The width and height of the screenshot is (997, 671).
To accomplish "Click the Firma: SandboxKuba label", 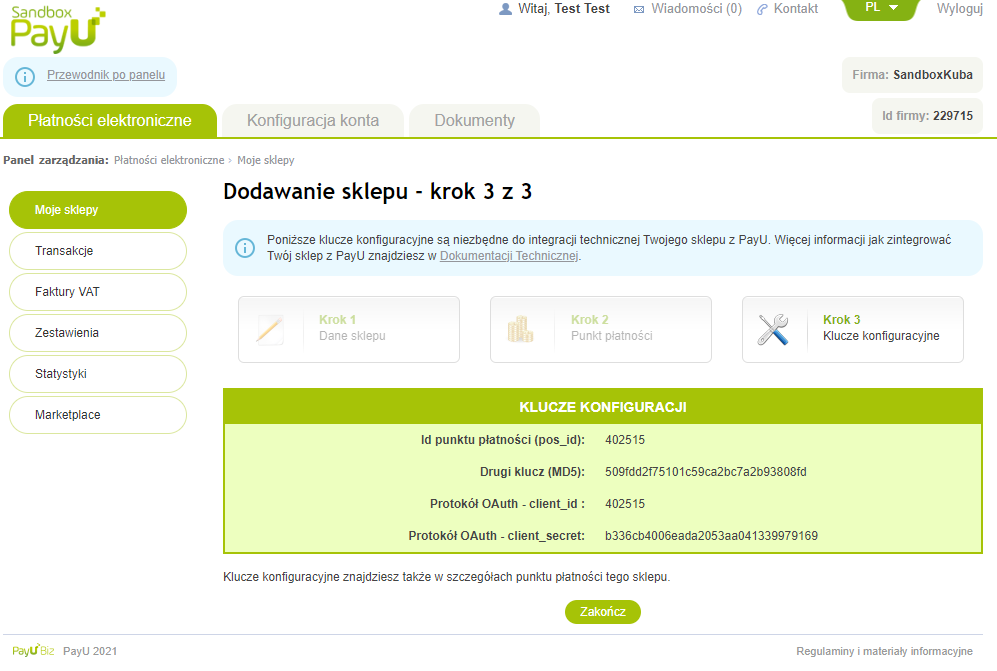I will [912, 75].
